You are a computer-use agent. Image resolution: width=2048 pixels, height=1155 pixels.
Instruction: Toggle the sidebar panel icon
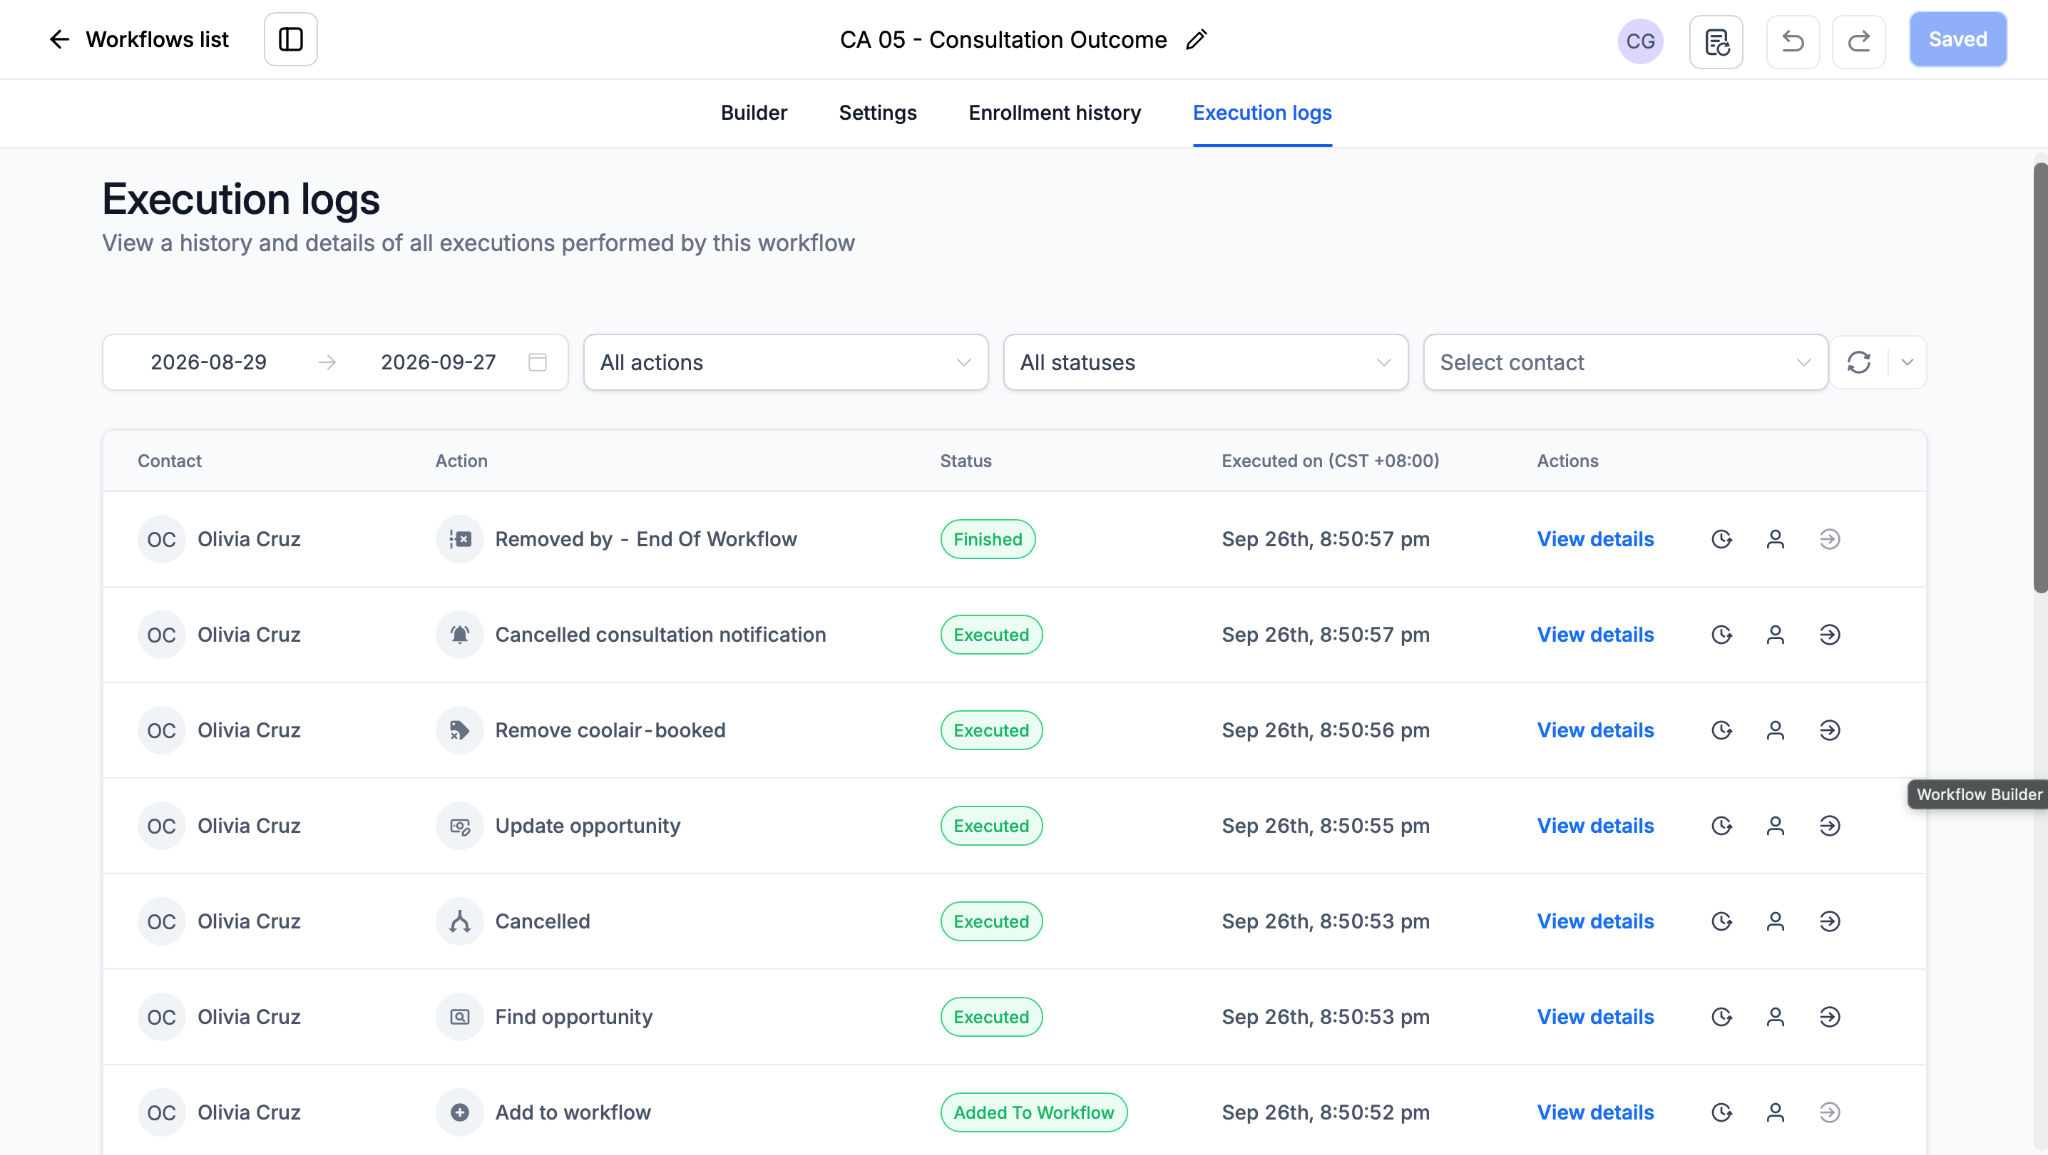point(291,39)
